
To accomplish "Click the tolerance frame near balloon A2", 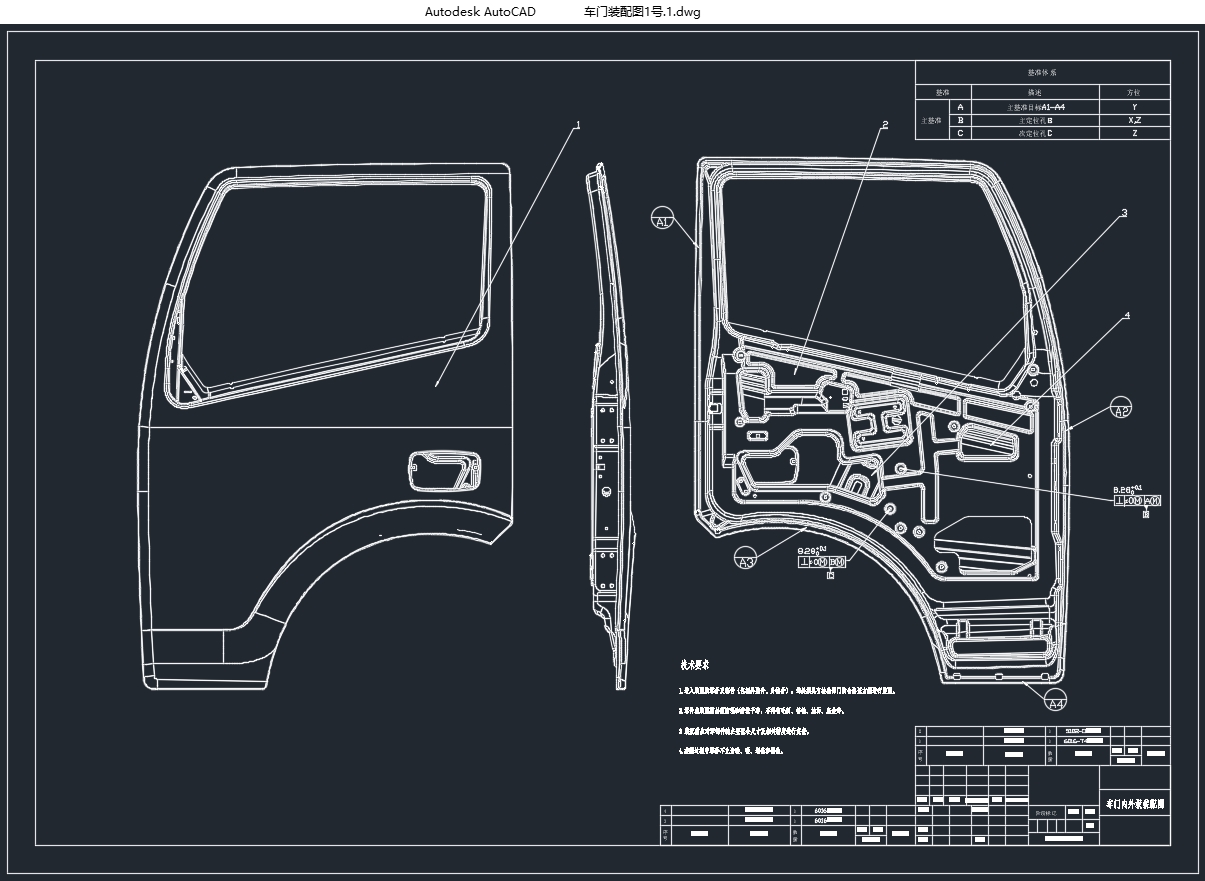I will 1138,500.
